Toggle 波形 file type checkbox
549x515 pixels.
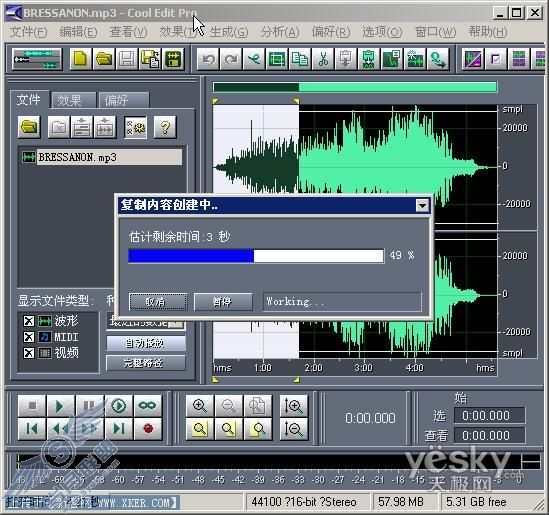[x=29, y=320]
